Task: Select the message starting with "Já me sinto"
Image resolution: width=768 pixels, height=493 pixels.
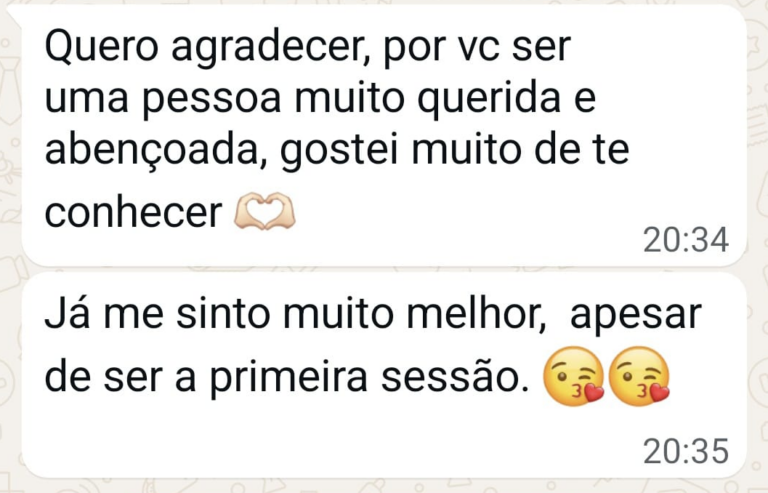Action: coord(384,375)
